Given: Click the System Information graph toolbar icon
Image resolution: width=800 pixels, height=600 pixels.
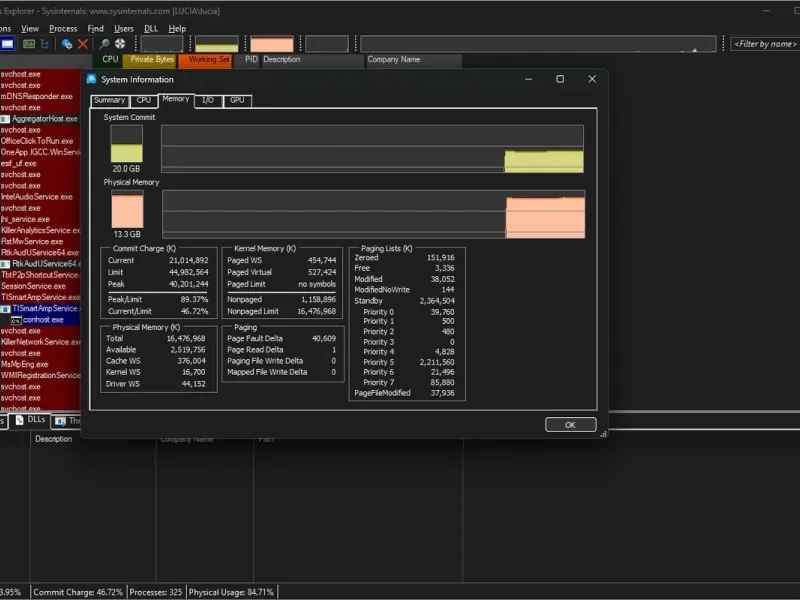Looking at the screenshot, I should click(x=29, y=44).
